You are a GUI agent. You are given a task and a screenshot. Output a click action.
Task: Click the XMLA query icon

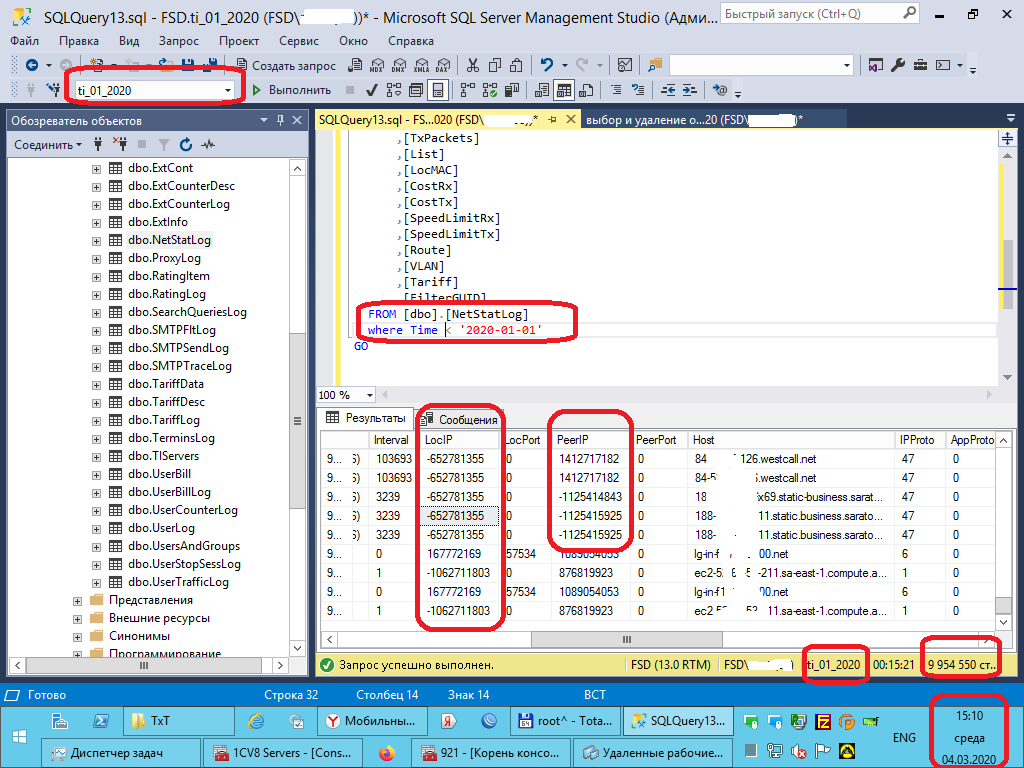pyautogui.click(x=421, y=65)
